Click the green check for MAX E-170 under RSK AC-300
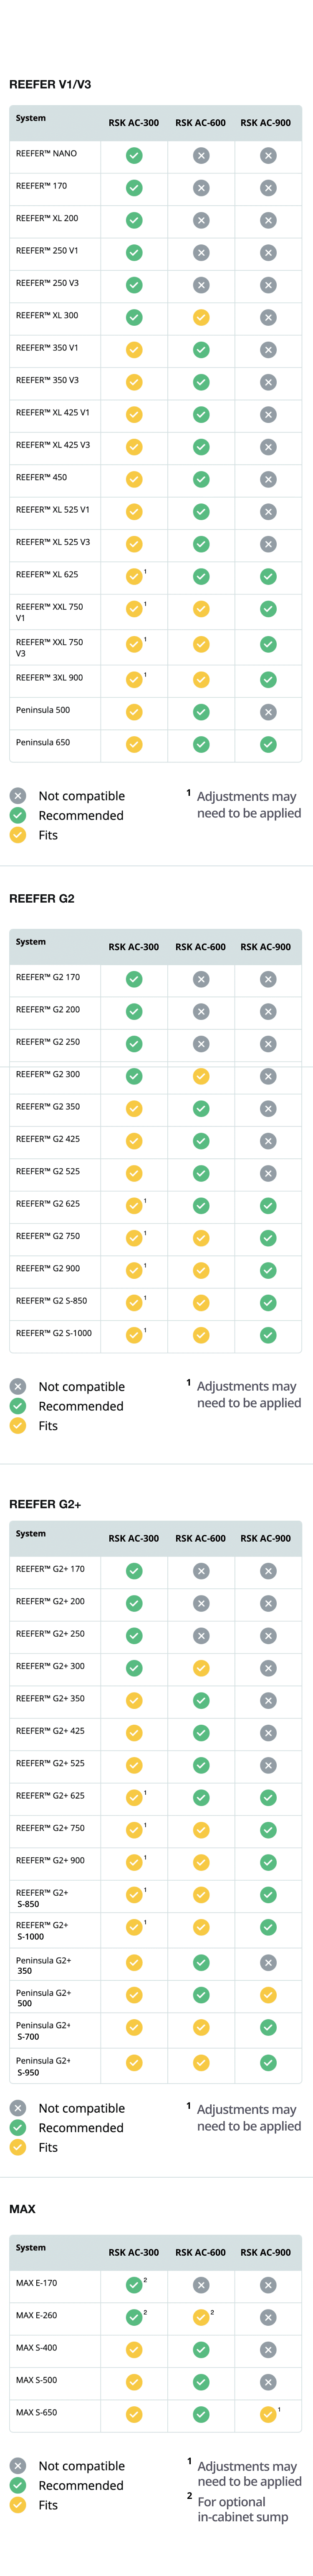Viewport: 313px width, 2576px height. point(134,2285)
